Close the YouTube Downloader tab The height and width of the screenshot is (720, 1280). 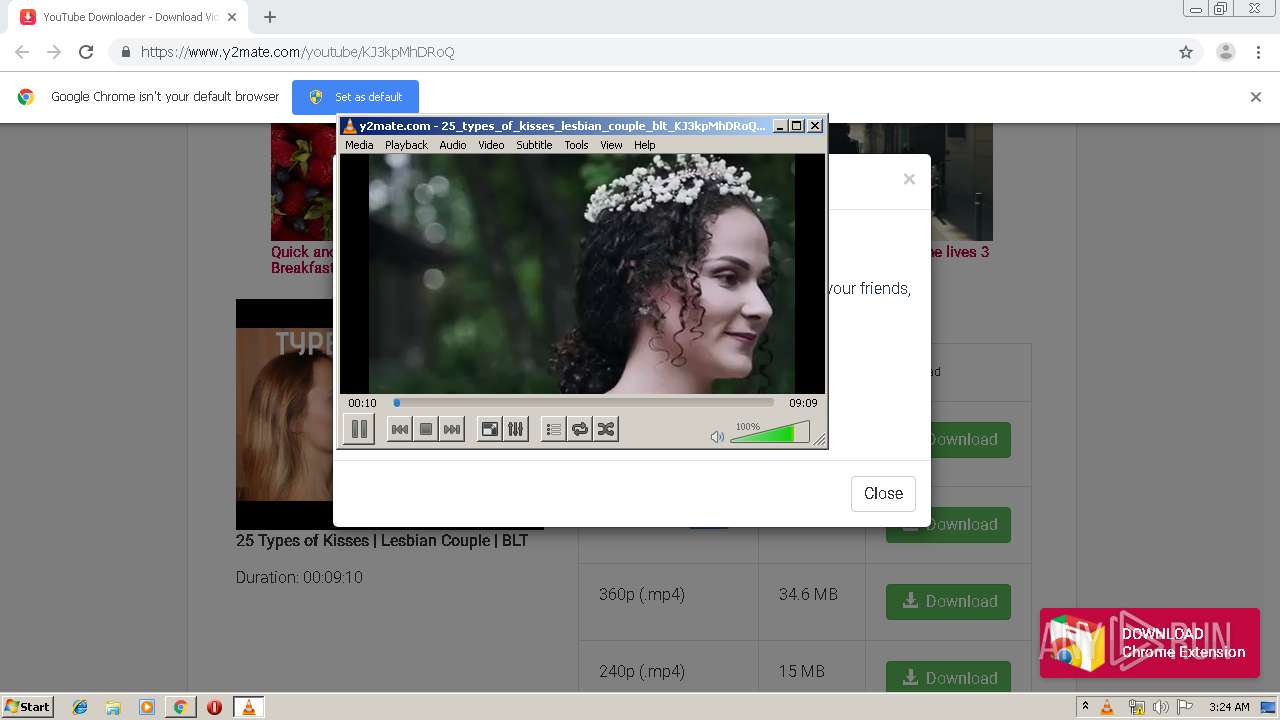(x=232, y=17)
